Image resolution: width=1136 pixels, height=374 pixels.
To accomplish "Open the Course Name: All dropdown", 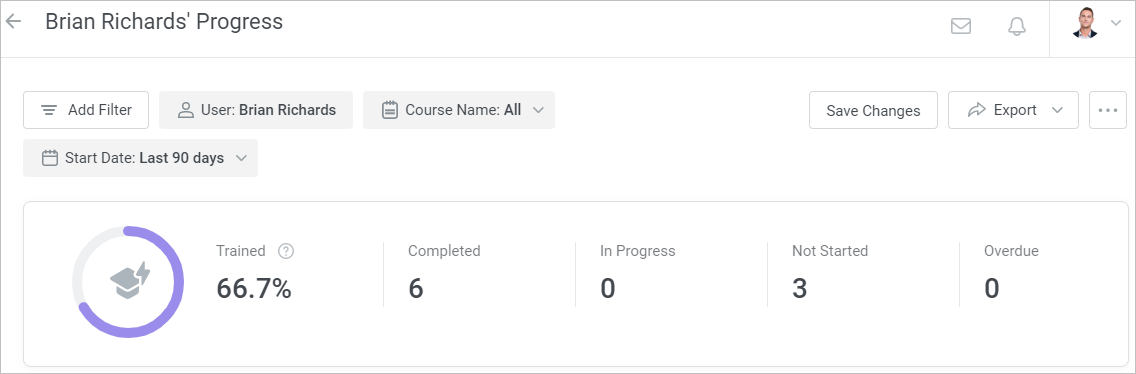I will click(459, 110).
